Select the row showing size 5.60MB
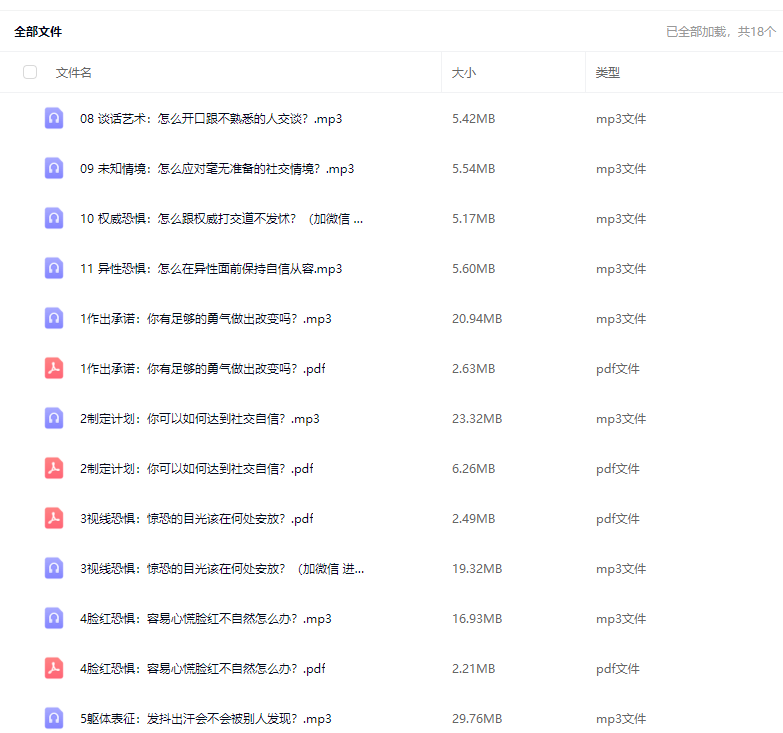Image resolution: width=783 pixels, height=733 pixels. coord(473,269)
